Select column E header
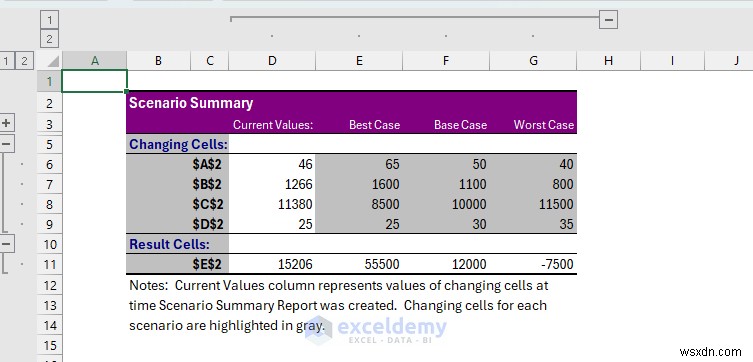 (x=359, y=61)
